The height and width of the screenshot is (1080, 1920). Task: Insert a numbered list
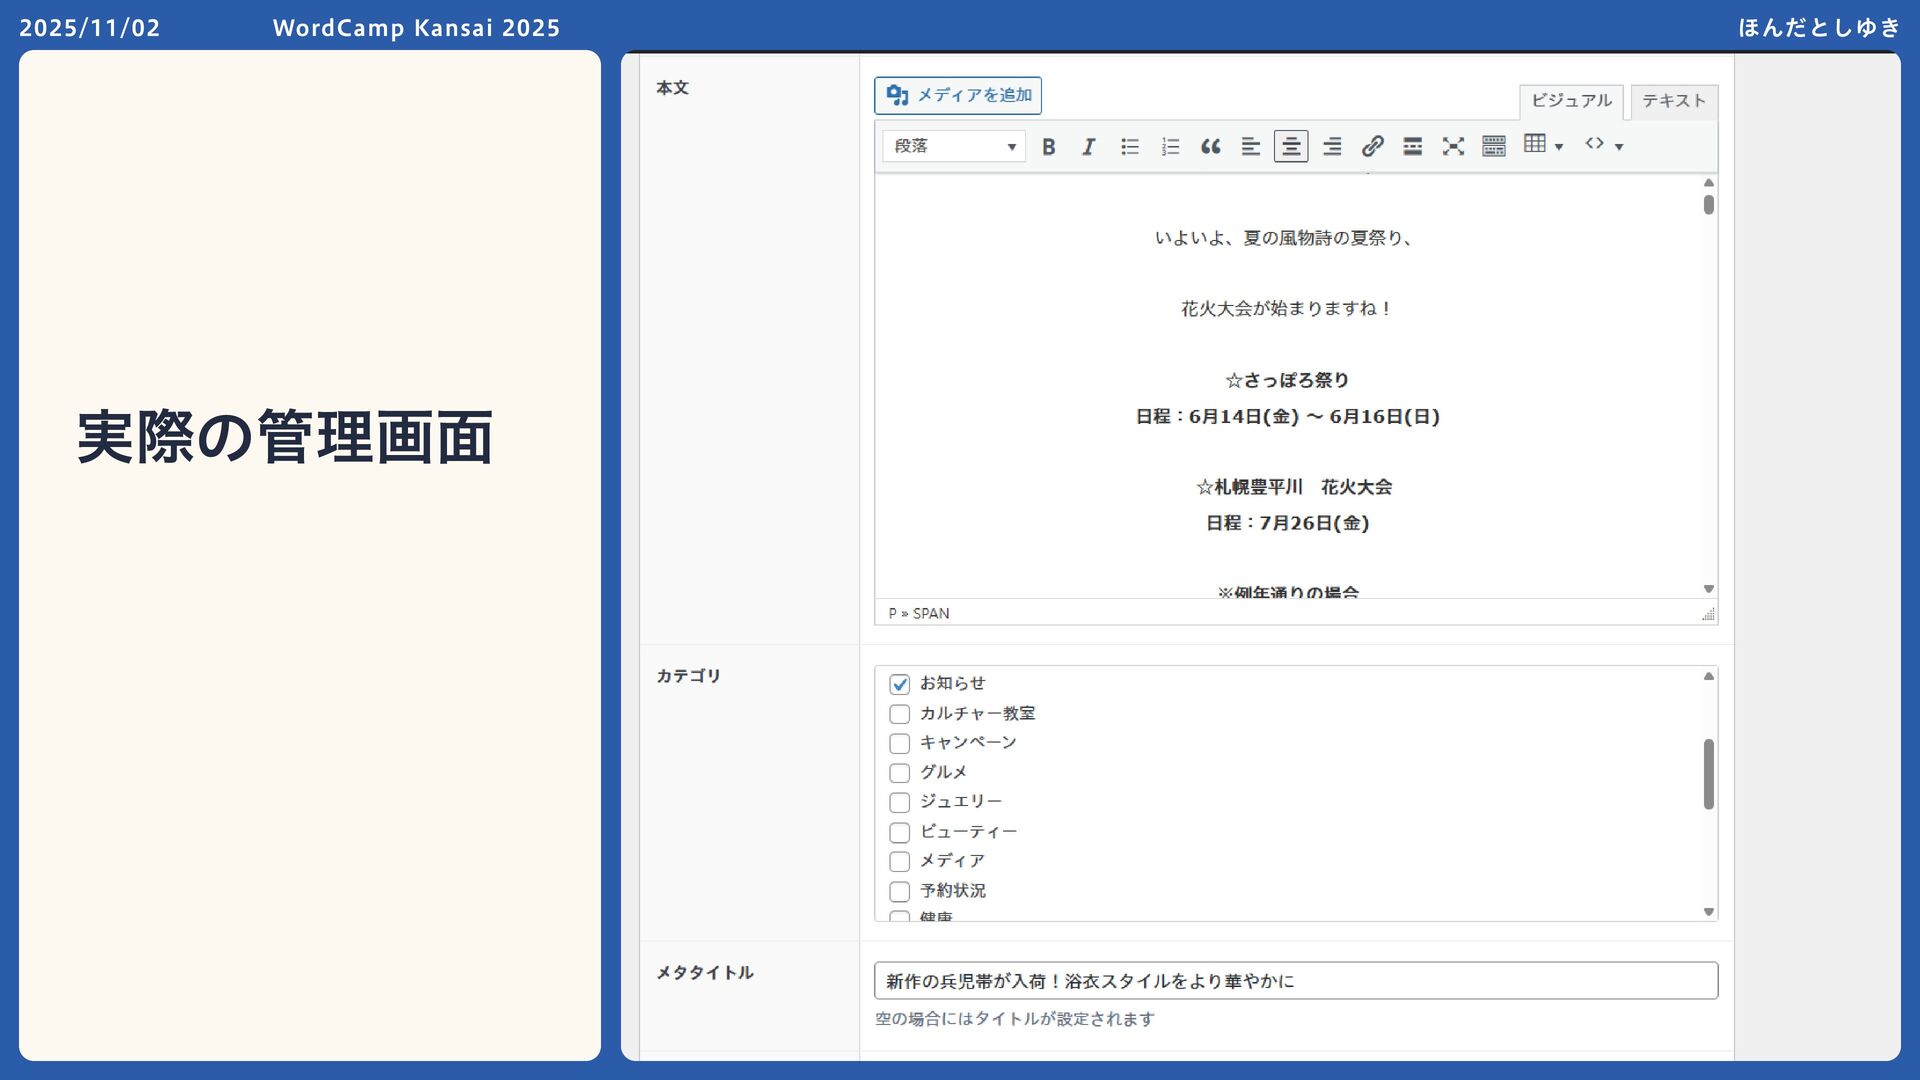coord(1170,147)
